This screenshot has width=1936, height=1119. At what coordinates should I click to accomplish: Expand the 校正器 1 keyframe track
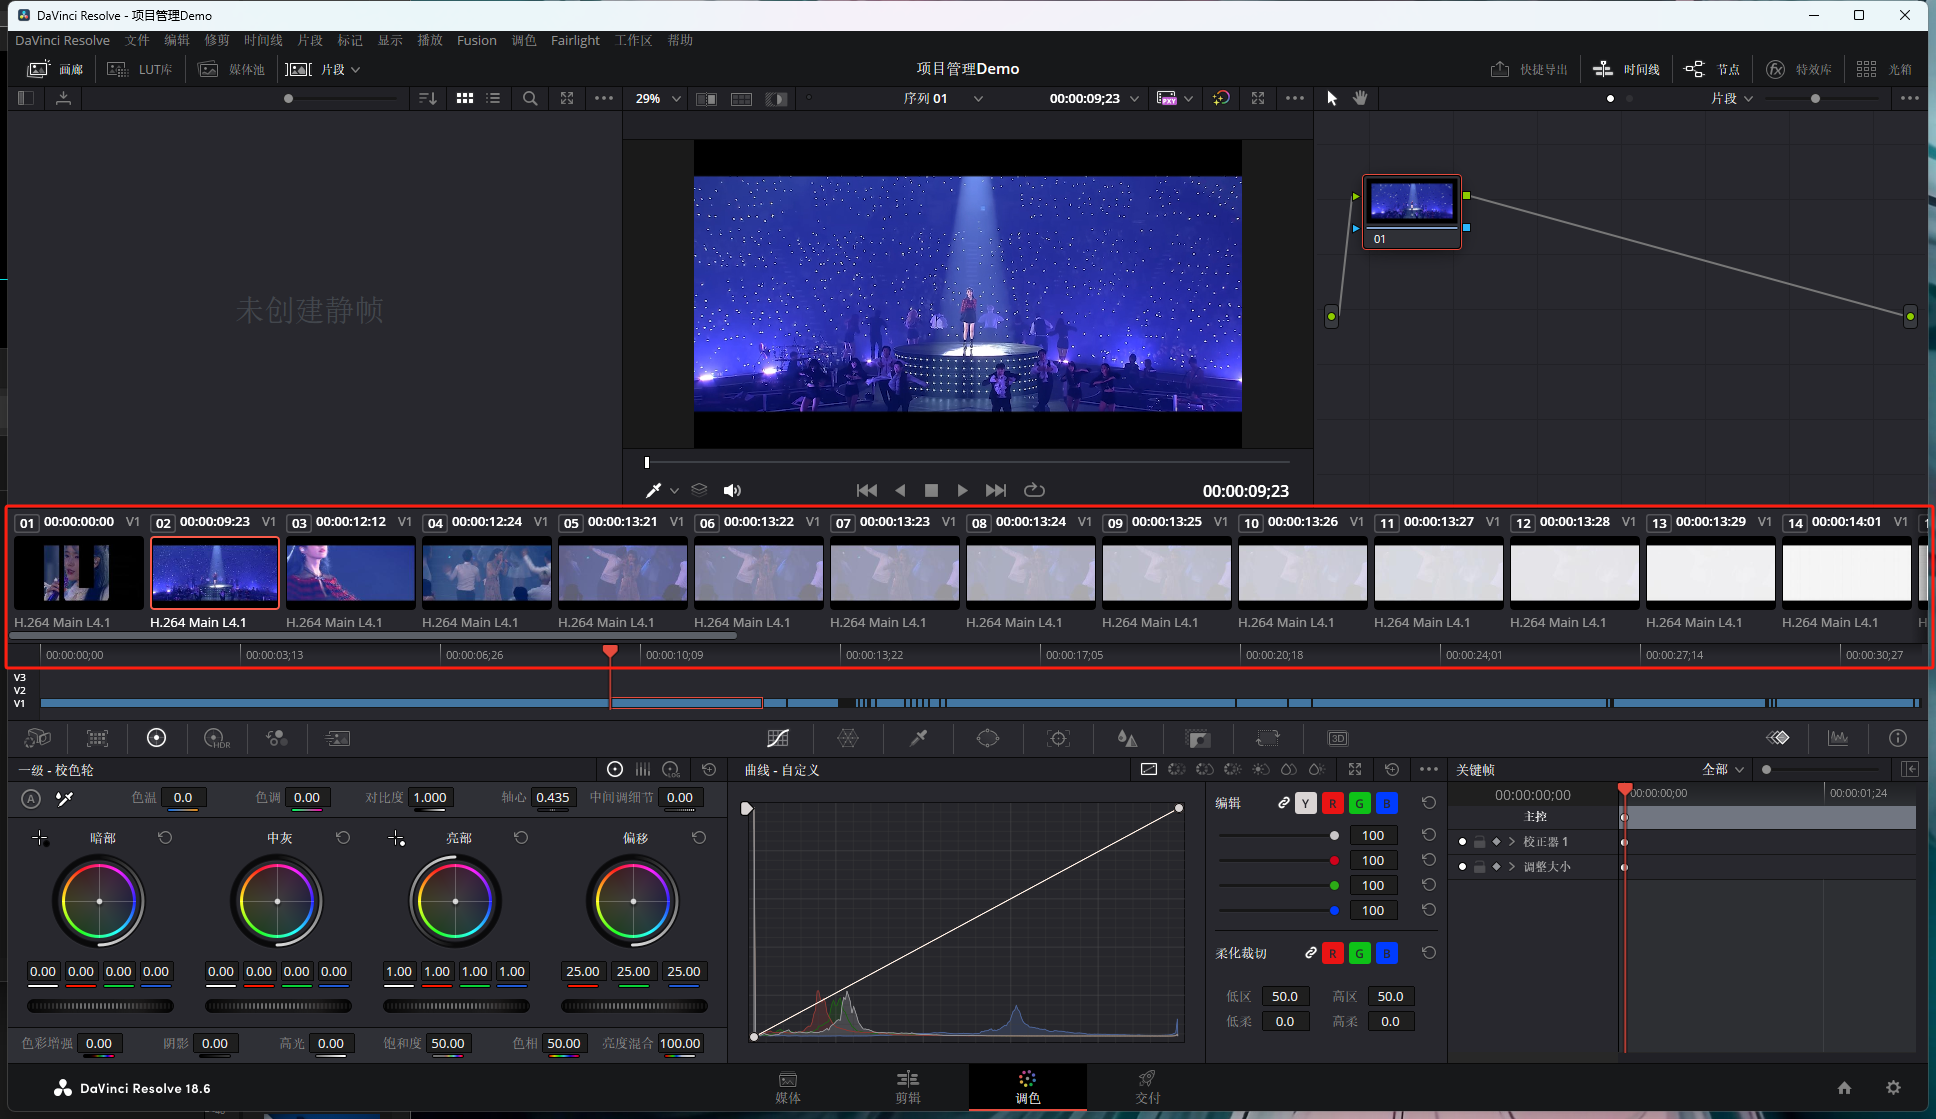point(1512,842)
